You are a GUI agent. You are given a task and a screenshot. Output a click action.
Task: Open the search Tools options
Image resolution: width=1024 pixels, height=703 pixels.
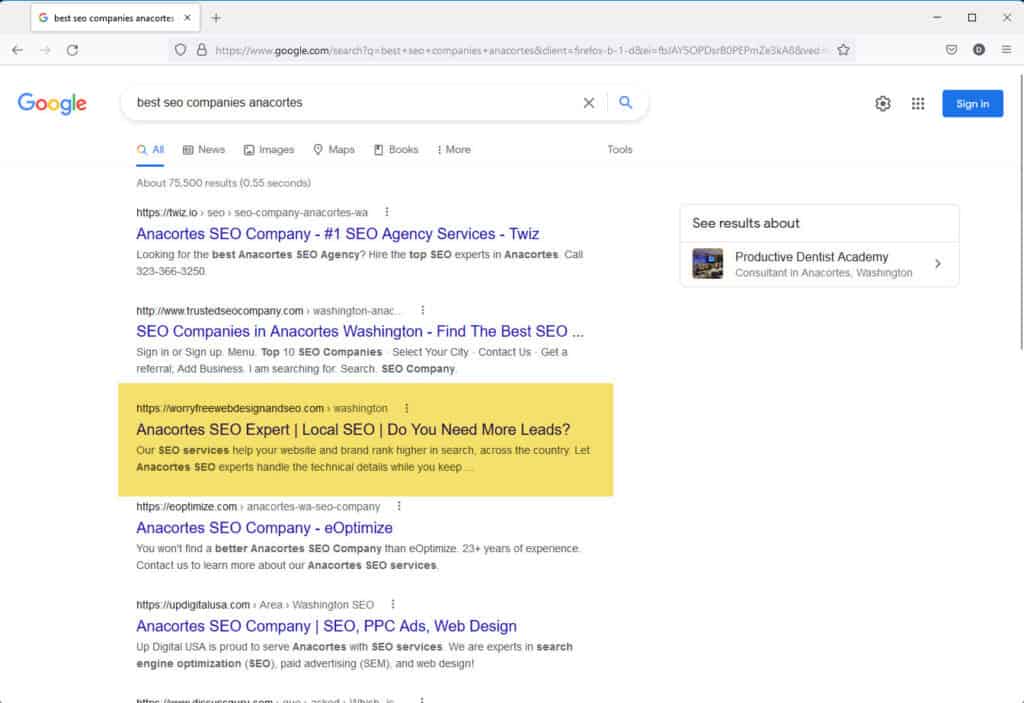pyautogui.click(x=620, y=150)
